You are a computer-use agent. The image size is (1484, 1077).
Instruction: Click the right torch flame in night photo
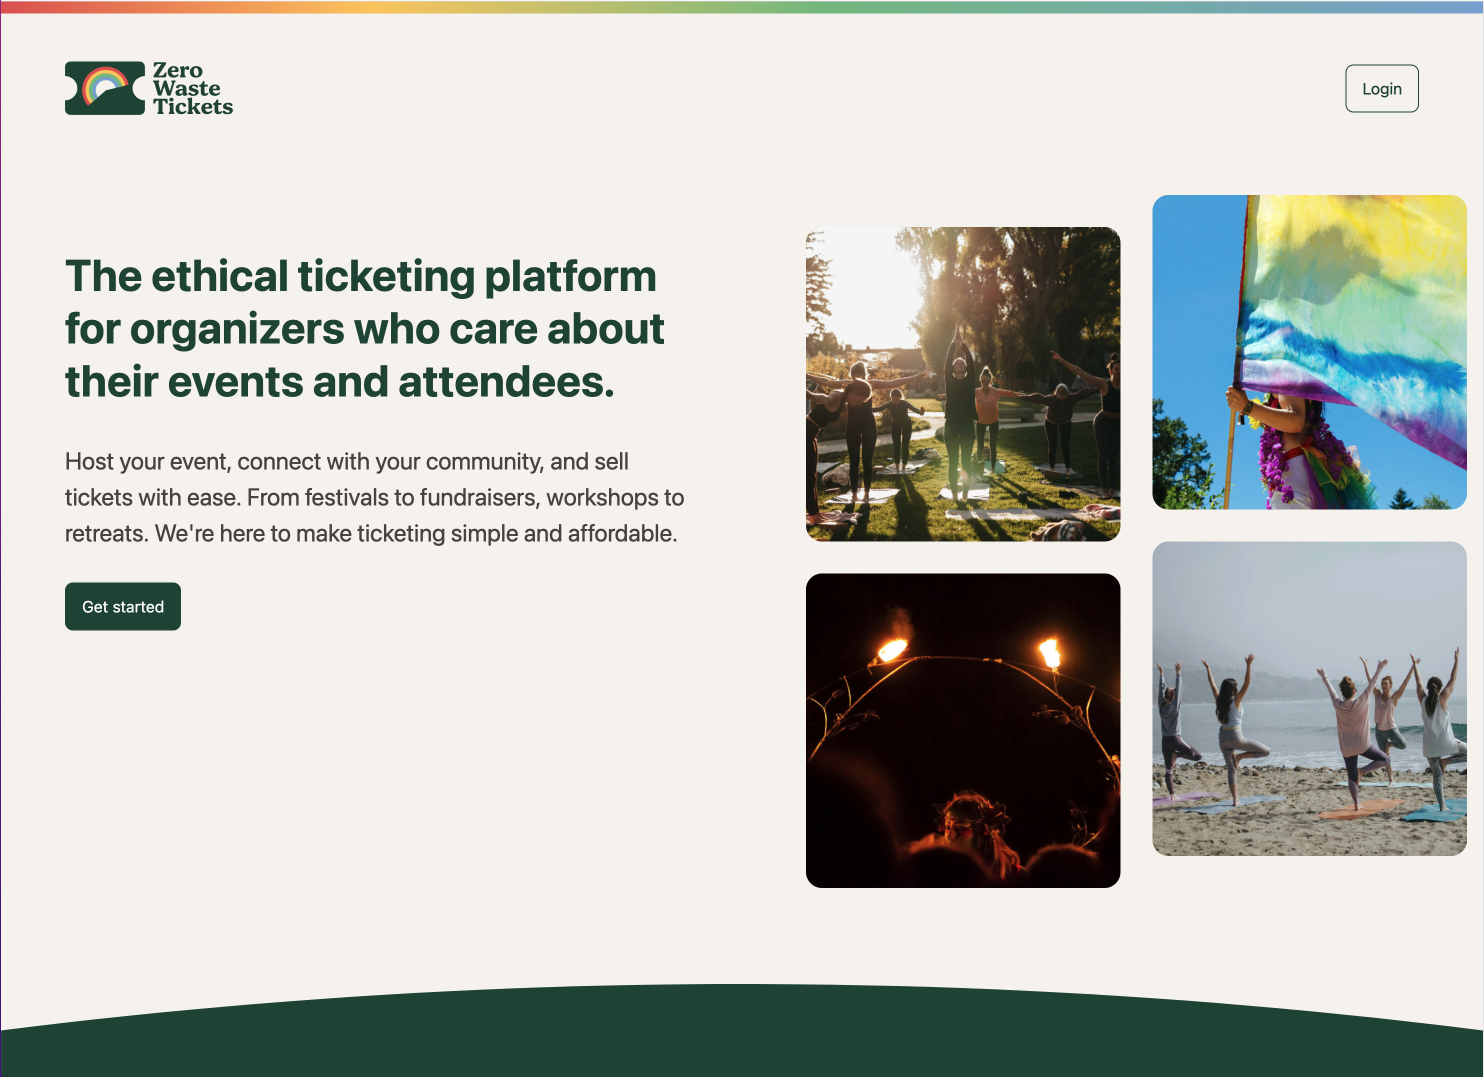[1050, 652]
